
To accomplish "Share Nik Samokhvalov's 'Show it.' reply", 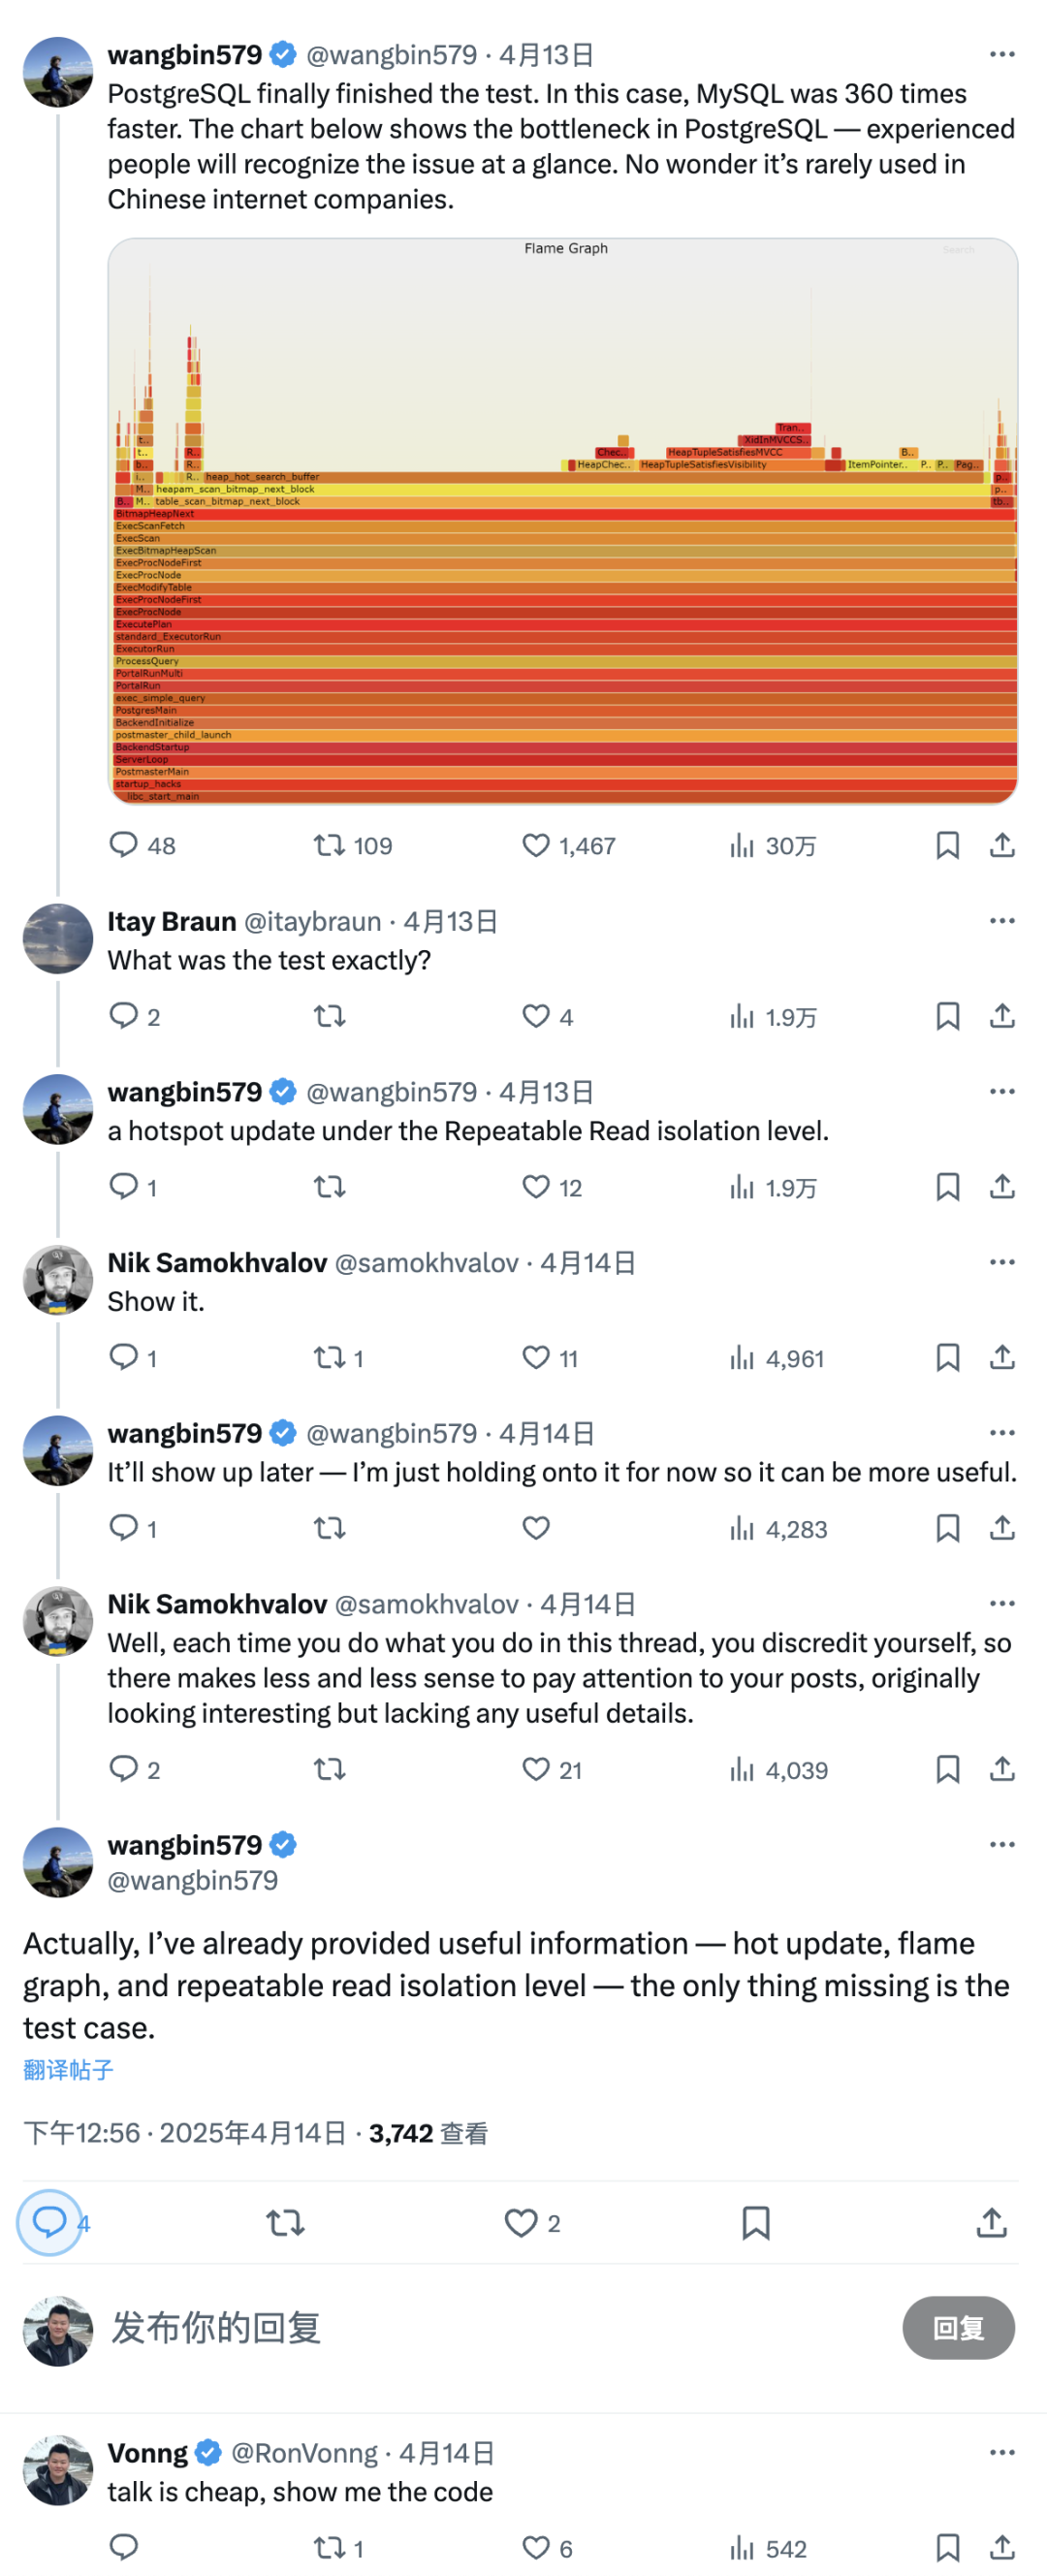I will [x=1002, y=1358].
